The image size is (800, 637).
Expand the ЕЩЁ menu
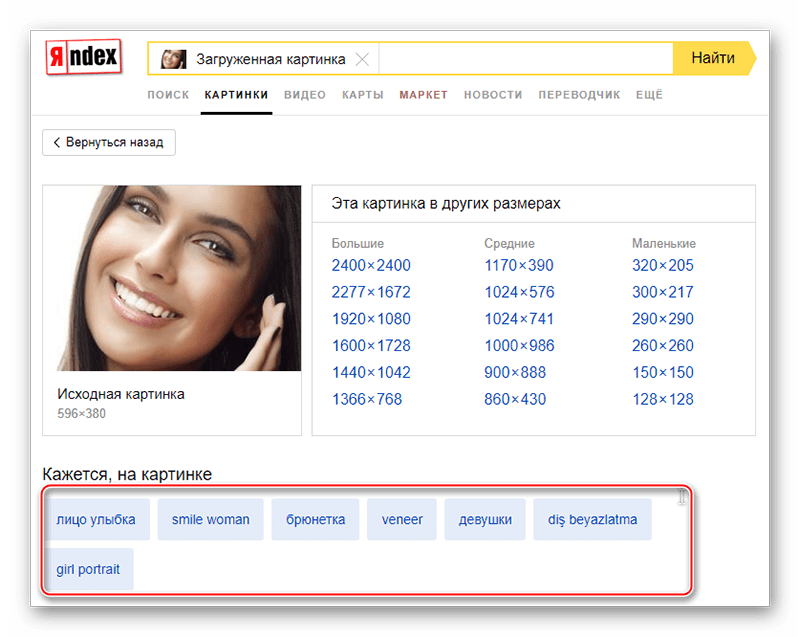pyautogui.click(x=649, y=95)
